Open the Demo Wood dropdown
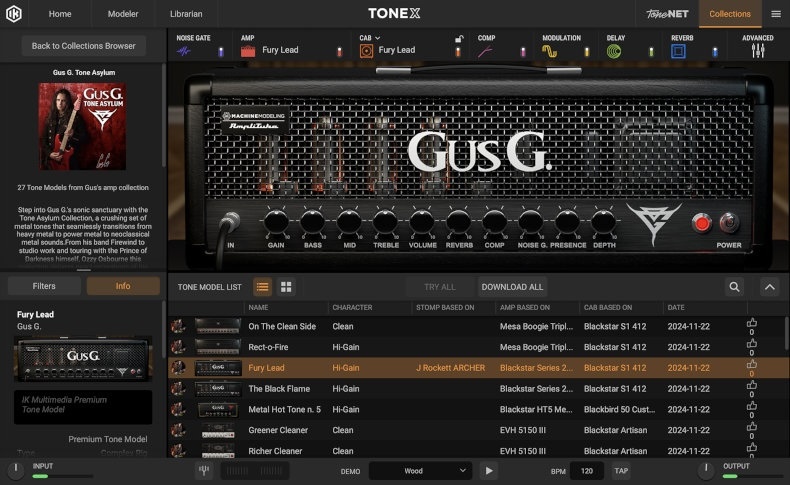The image size is (790, 485). click(420, 471)
